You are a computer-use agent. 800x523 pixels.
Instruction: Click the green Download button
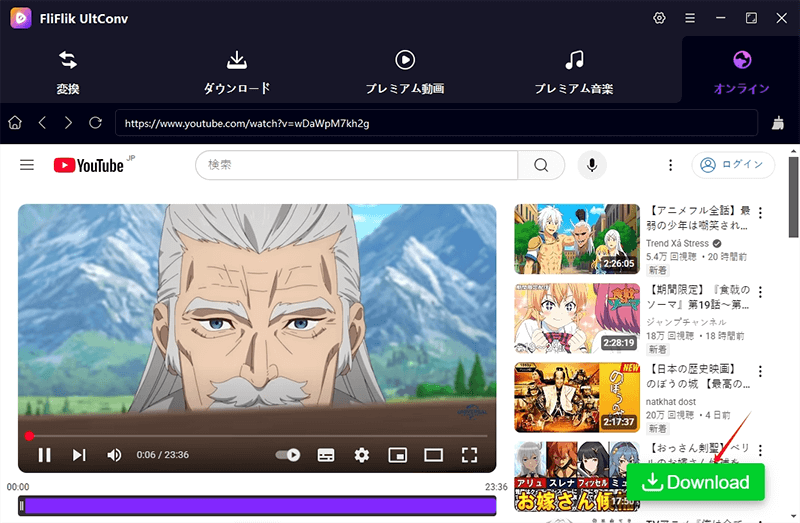point(696,482)
